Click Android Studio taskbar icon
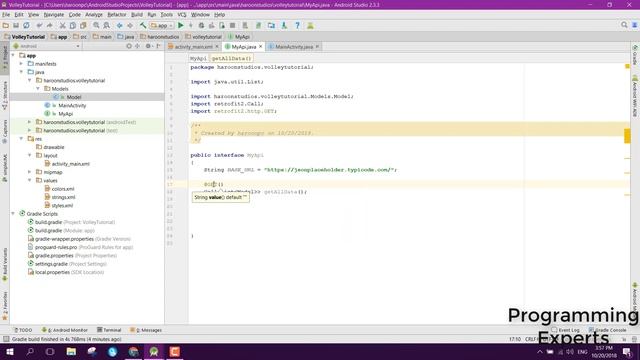Image resolution: width=640 pixels, height=360 pixels. 154,351
